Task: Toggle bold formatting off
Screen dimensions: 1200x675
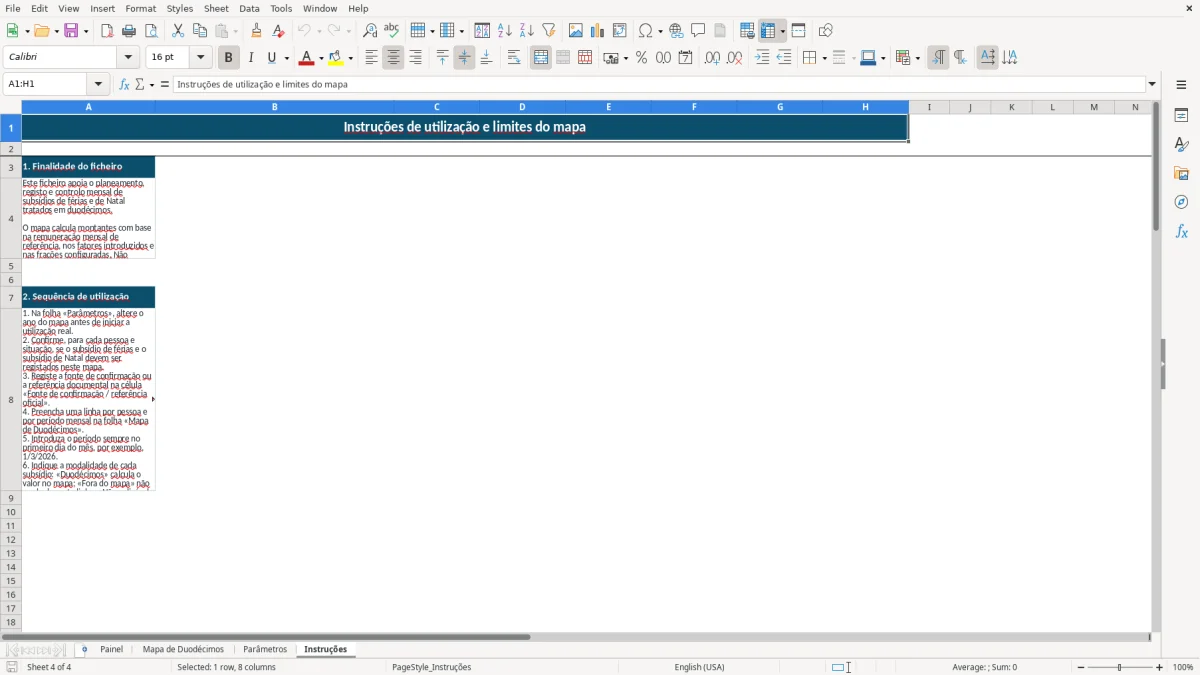Action: [x=229, y=58]
